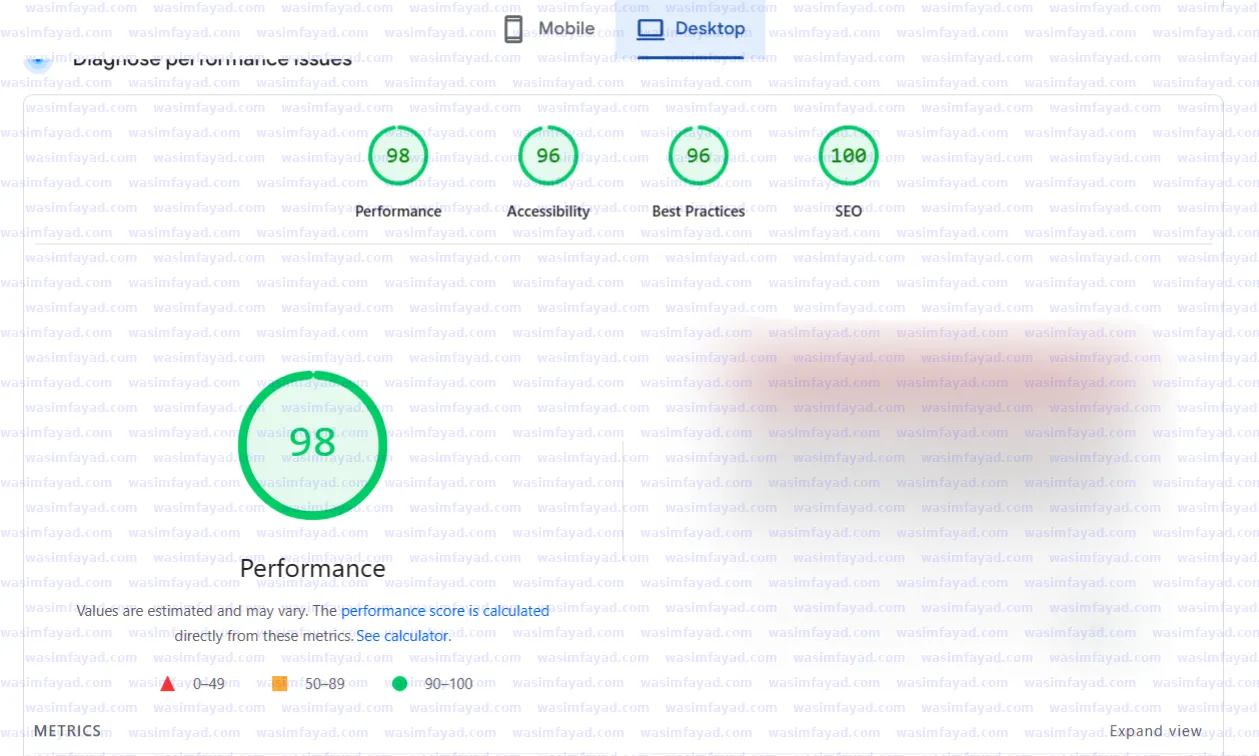
Task: Switch to the Mobile tab label
Action: tap(566, 29)
